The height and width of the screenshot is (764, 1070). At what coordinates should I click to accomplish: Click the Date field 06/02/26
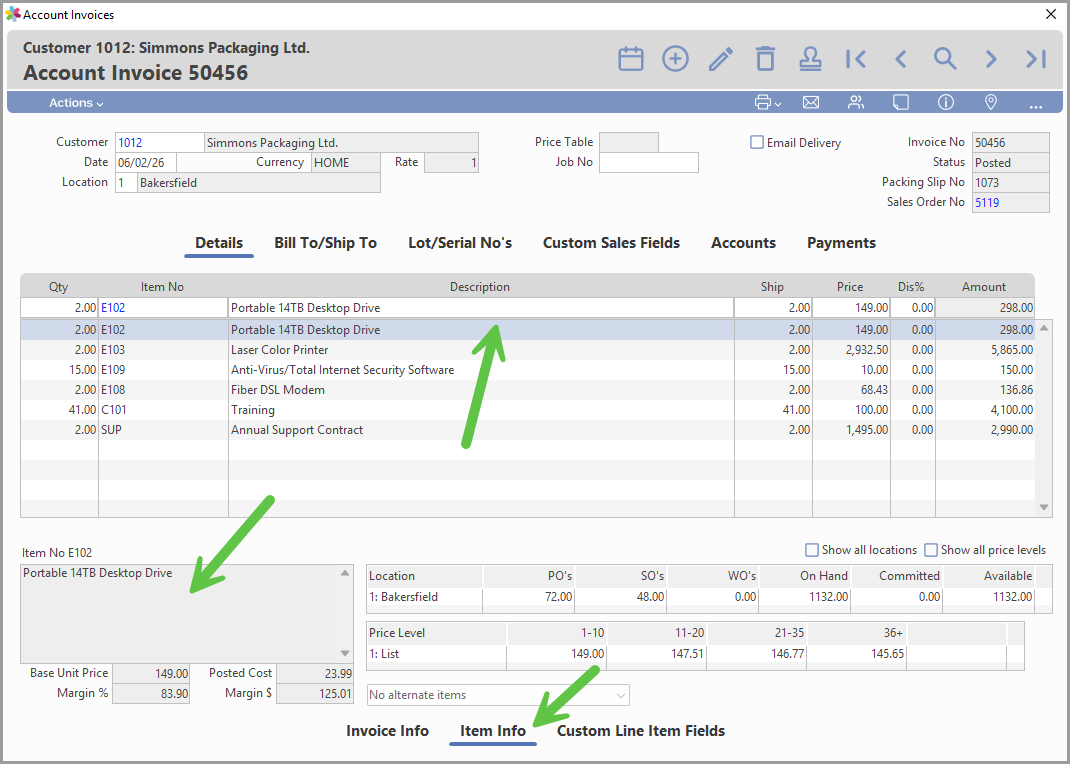point(145,162)
